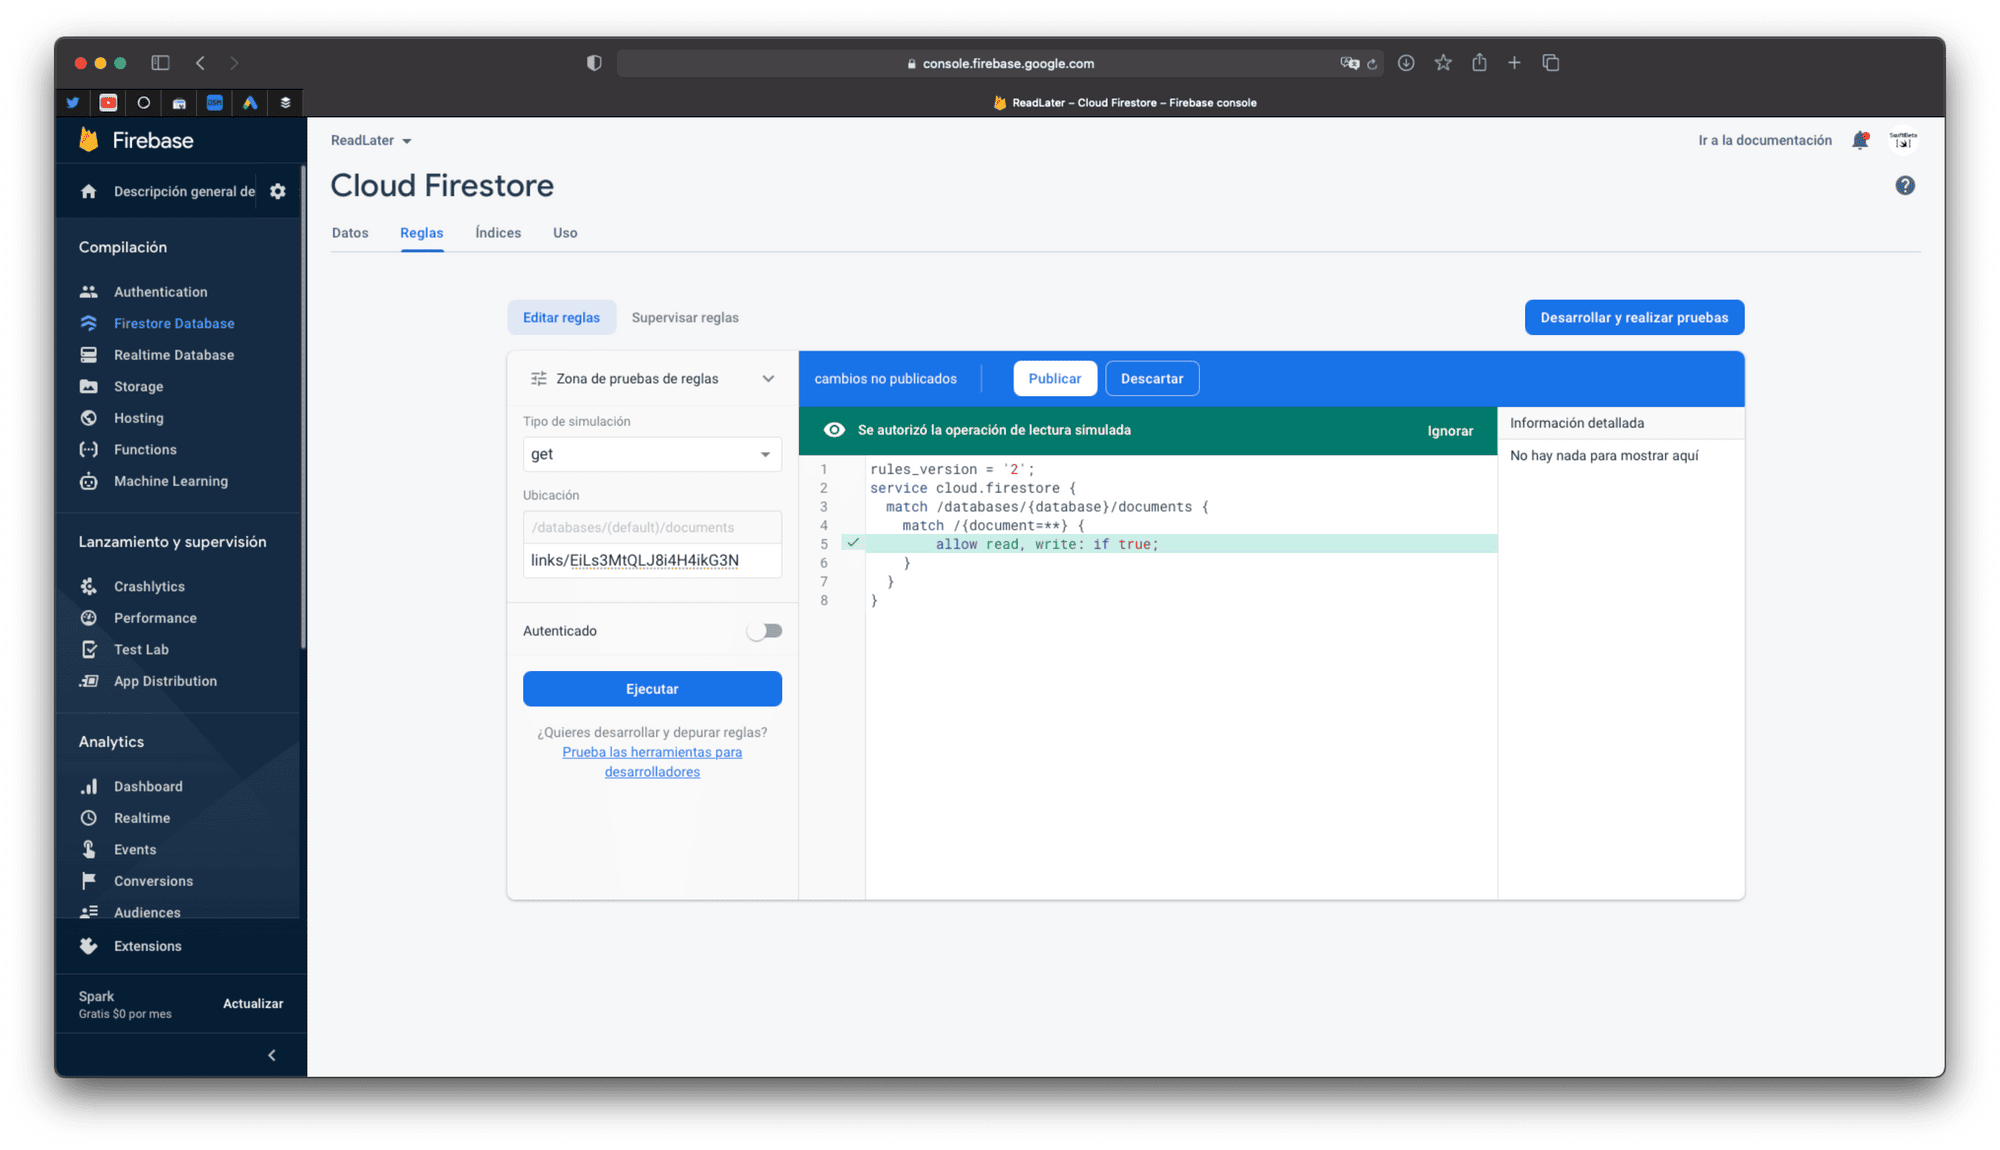Click the YouTube pinned tab
This screenshot has height=1150, width=2000.
[108, 103]
